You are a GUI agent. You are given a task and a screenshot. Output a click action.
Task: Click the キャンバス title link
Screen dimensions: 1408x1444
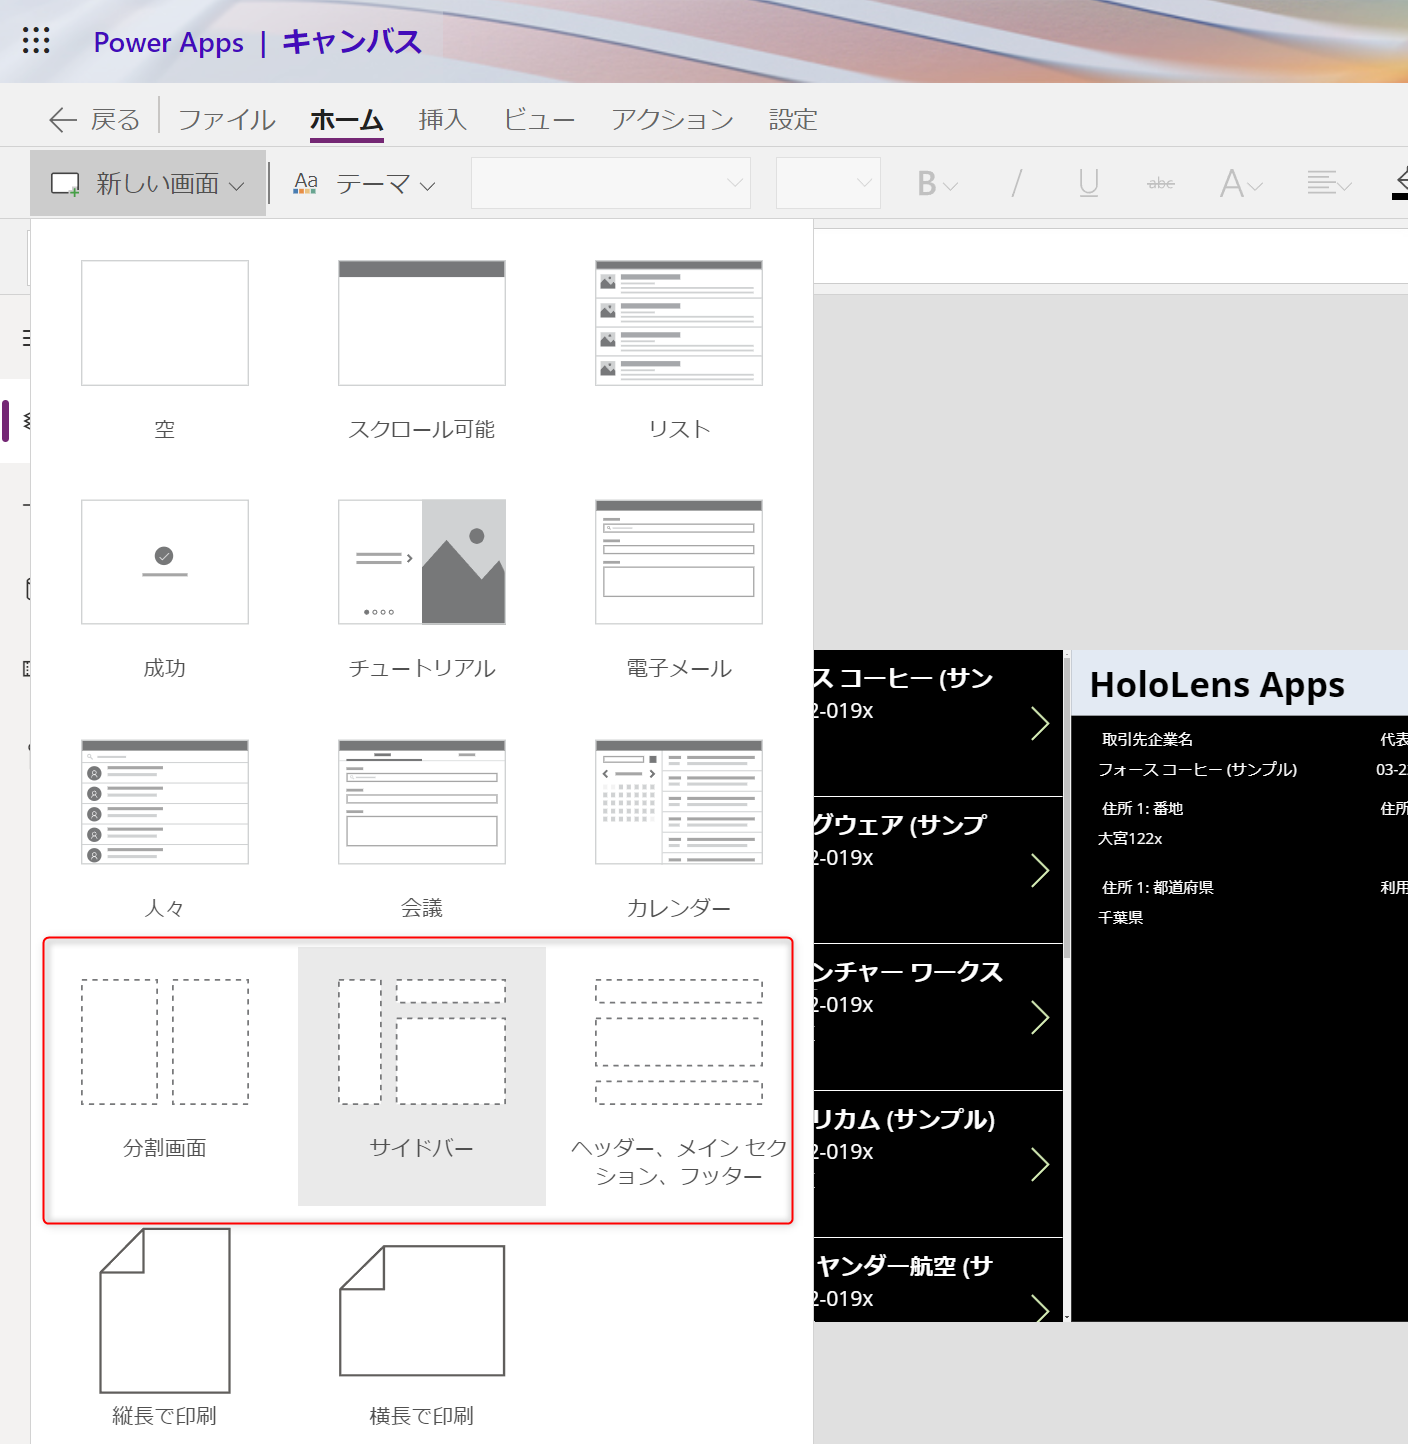point(352,42)
